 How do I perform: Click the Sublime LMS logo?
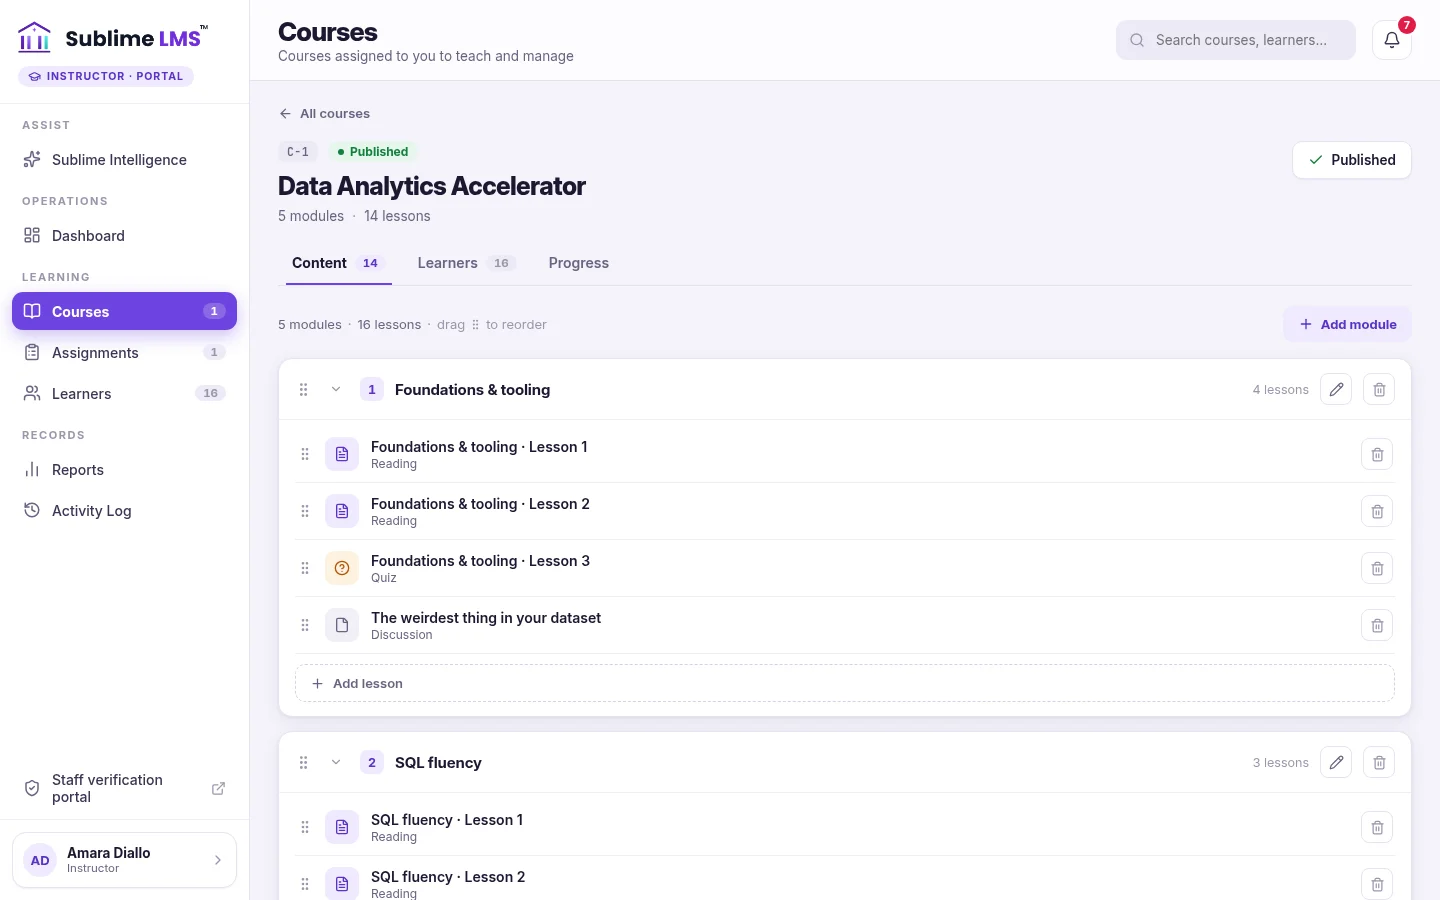[x=114, y=38]
